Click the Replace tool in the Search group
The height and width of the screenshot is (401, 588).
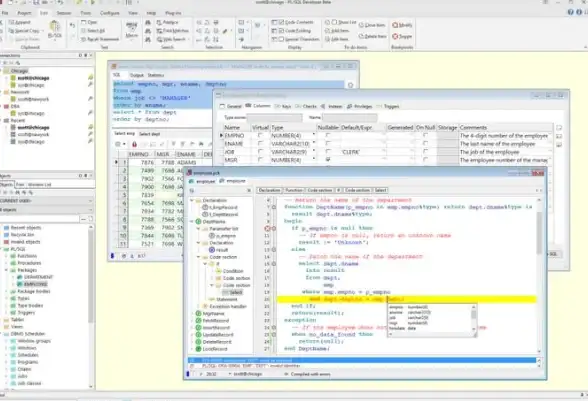coord(167,23)
